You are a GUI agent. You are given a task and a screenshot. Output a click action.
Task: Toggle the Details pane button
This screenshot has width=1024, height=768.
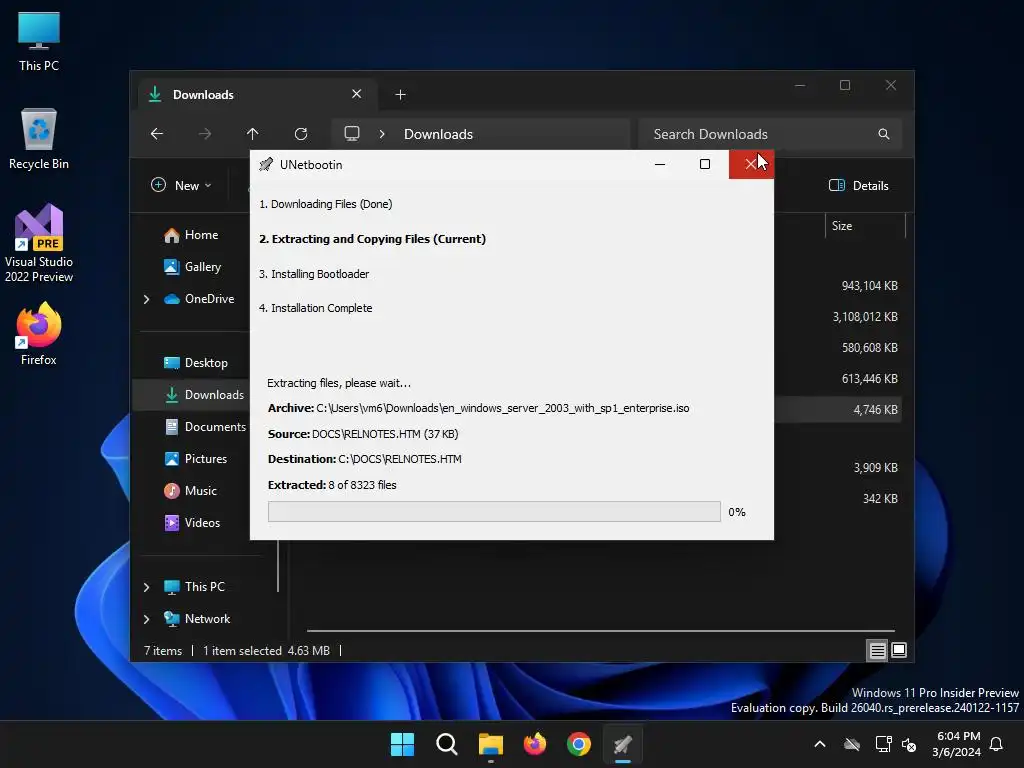click(x=858, y=185)
